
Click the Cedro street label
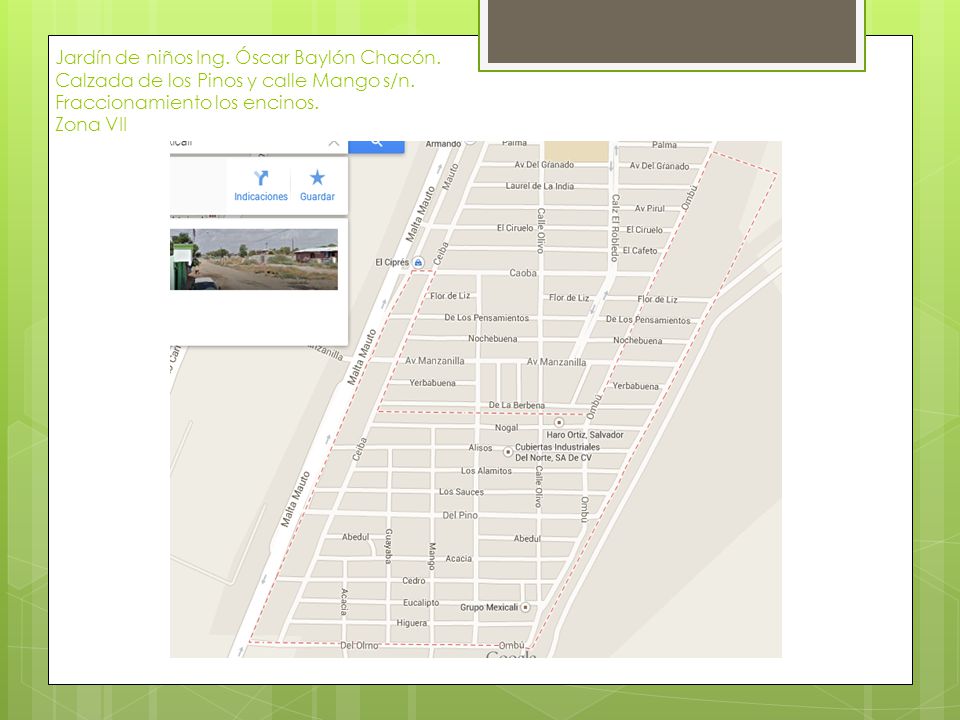tap(414, 581)
